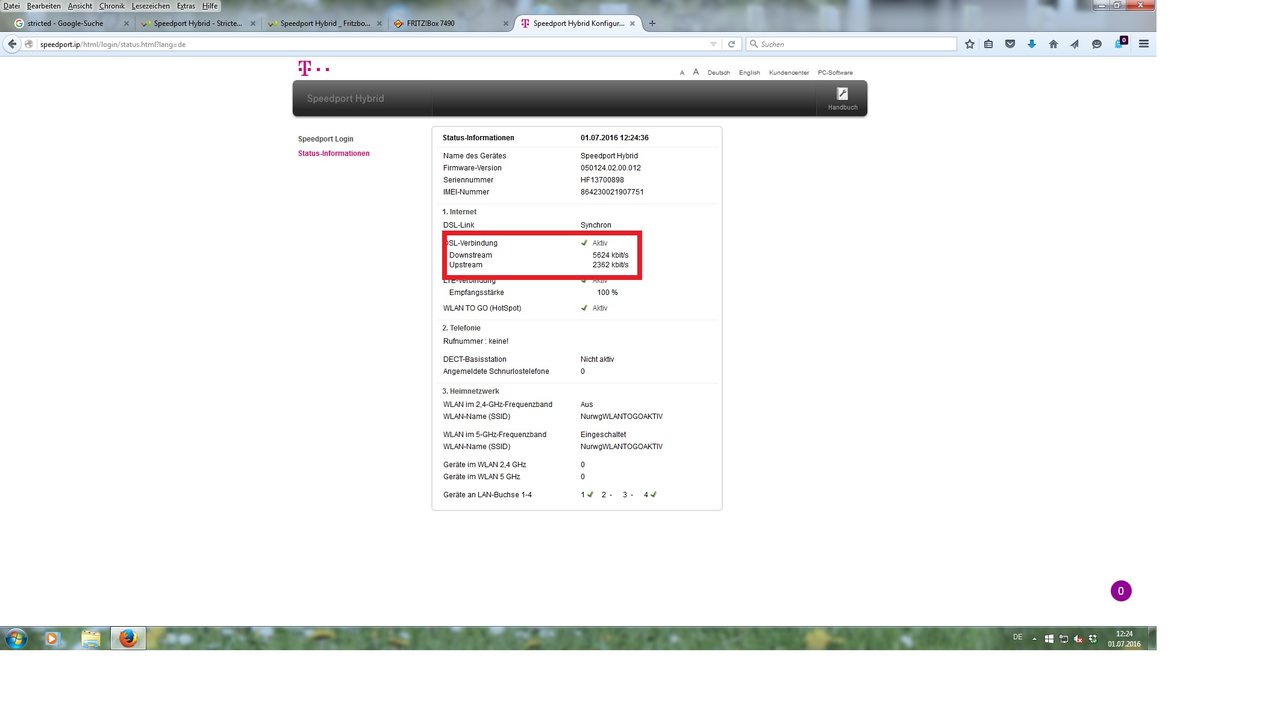Open the Handbuch wrench icon

tap(842, 93)
